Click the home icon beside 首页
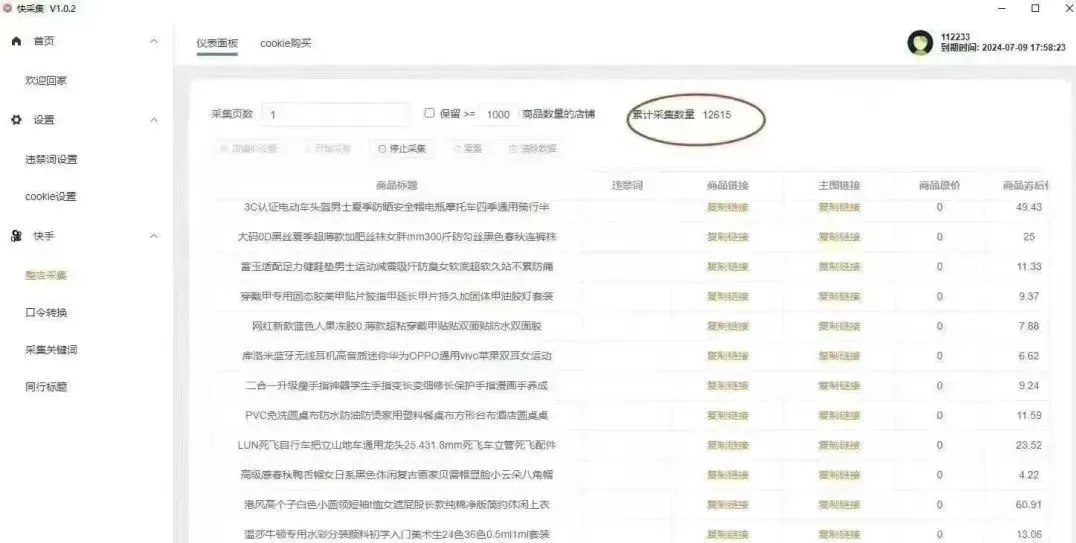The height and width of the screenshot is (543, 1076). [16, 41]
